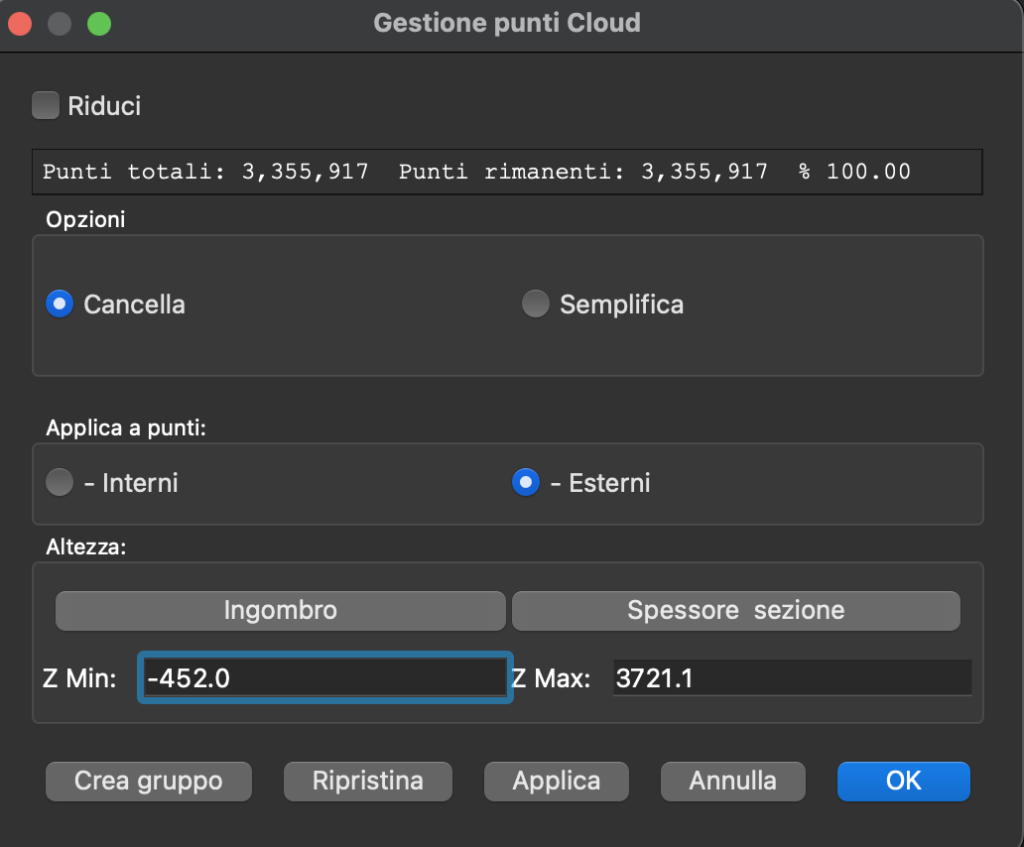Viewport: 1024px width, 847px height.
Task: Click the Punti totali statistics box
Action: point(507,172)
